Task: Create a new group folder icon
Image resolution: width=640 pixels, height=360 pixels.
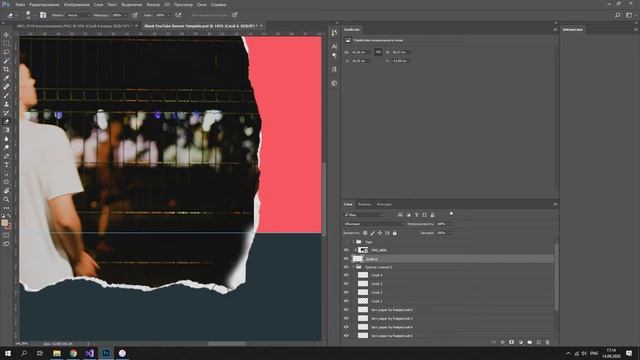Action: [529, 342]
